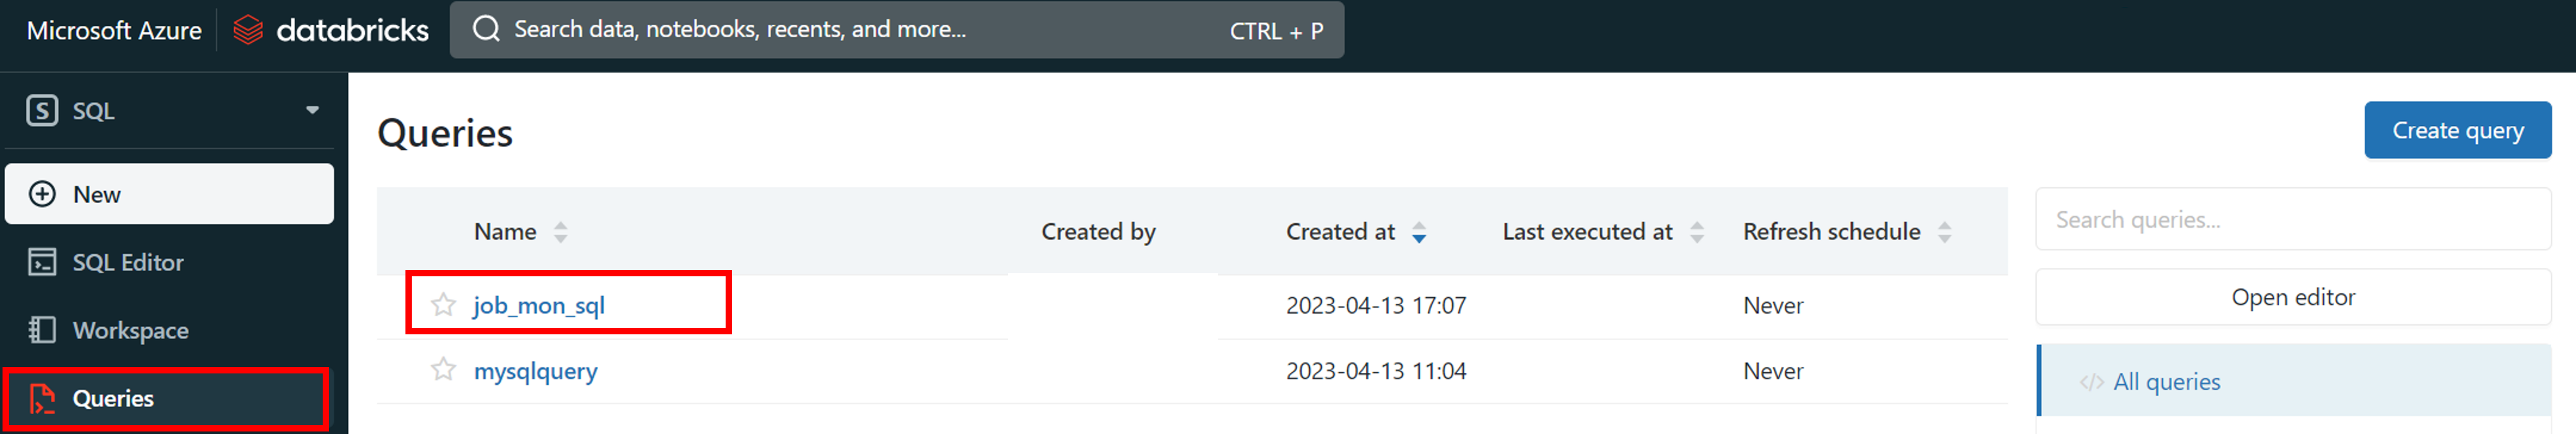2576x434 pixels.
Task: Open Workspace from the sidebar
Action: click(x=130, y=330)
